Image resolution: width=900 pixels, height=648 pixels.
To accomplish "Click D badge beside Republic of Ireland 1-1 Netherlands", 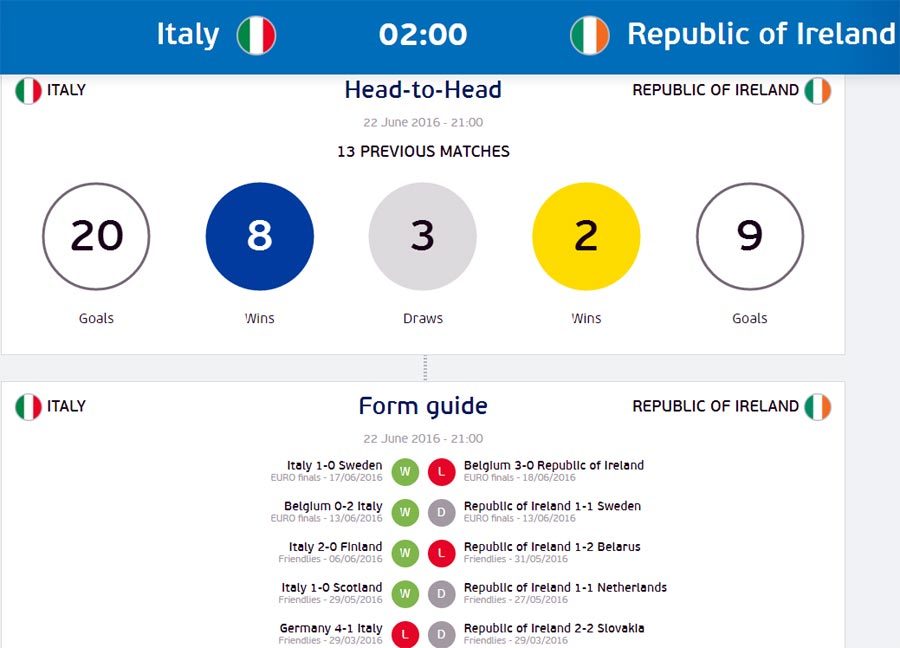I will 441,593.
